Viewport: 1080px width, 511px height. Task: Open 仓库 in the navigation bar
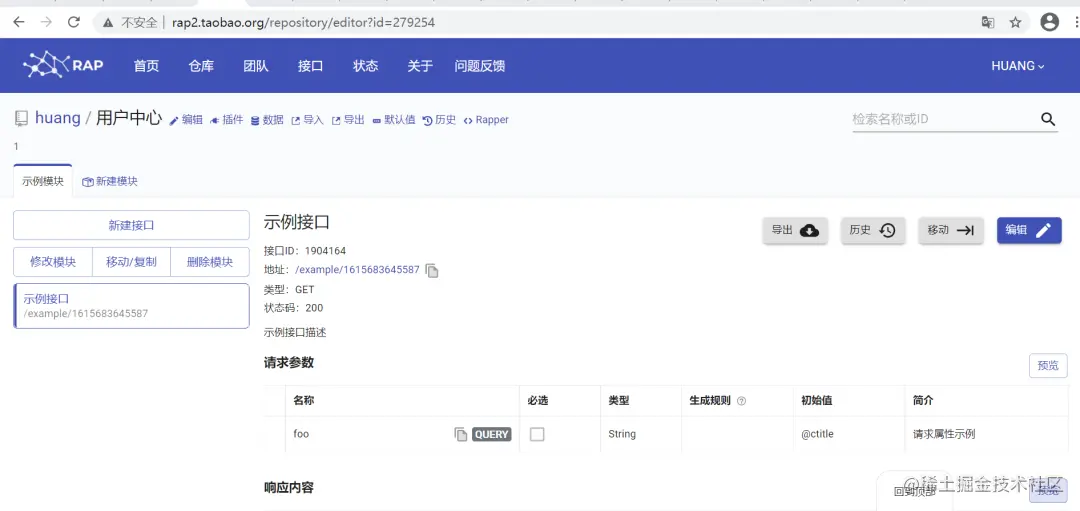pos(201,65)
